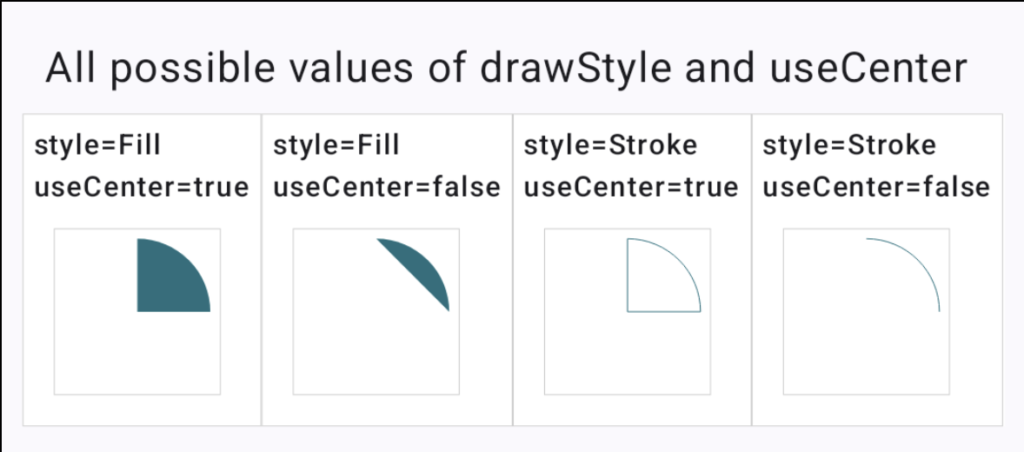Screen dimensions: 1024x452
Task: Click the outlined quarter-circle wedge shape
Action: (662, 276)
